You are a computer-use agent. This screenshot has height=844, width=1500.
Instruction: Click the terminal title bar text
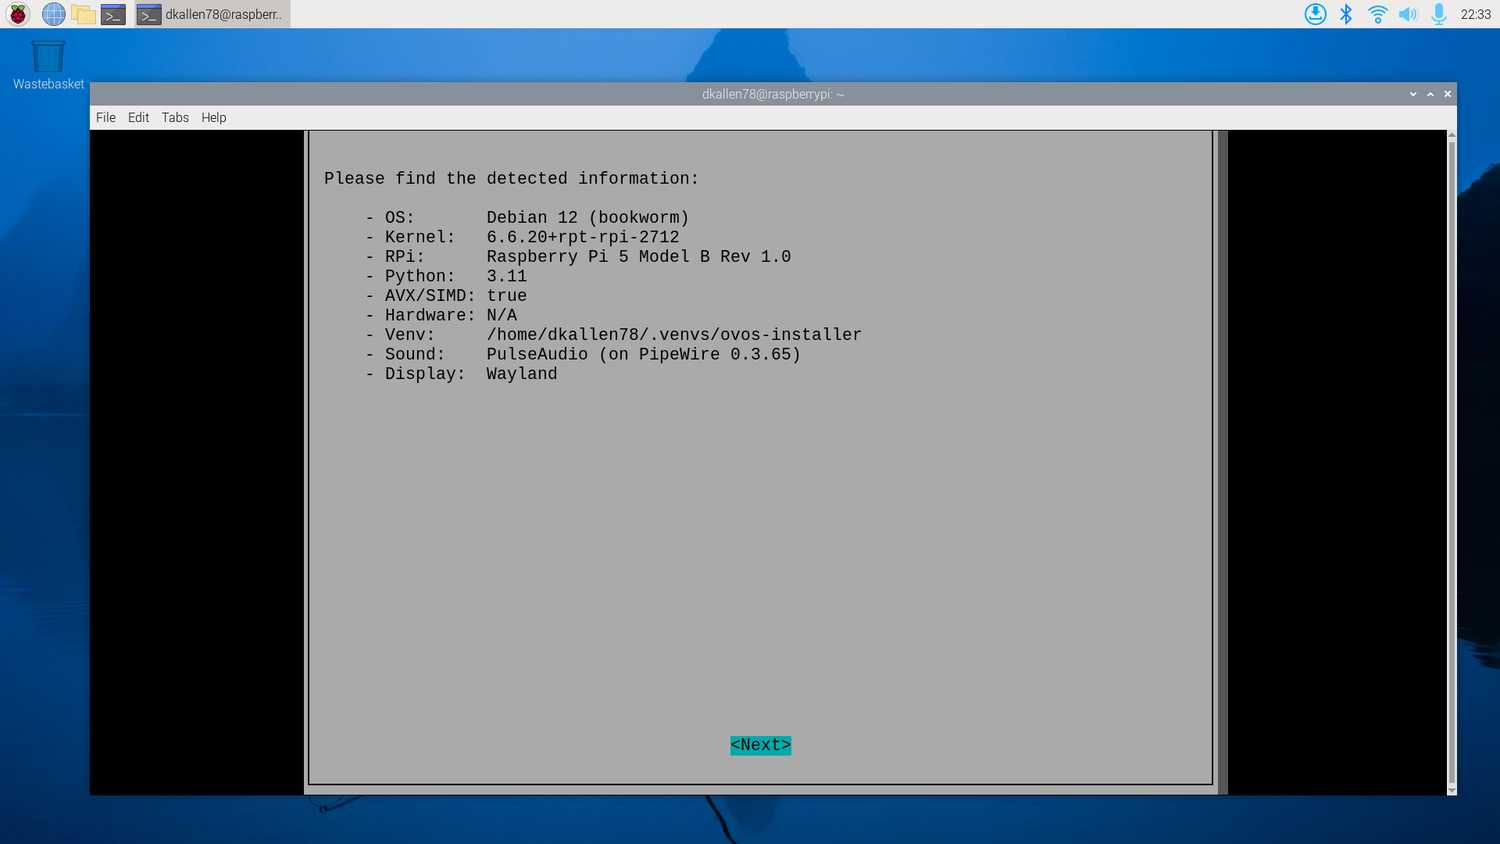tap(773, 94)
